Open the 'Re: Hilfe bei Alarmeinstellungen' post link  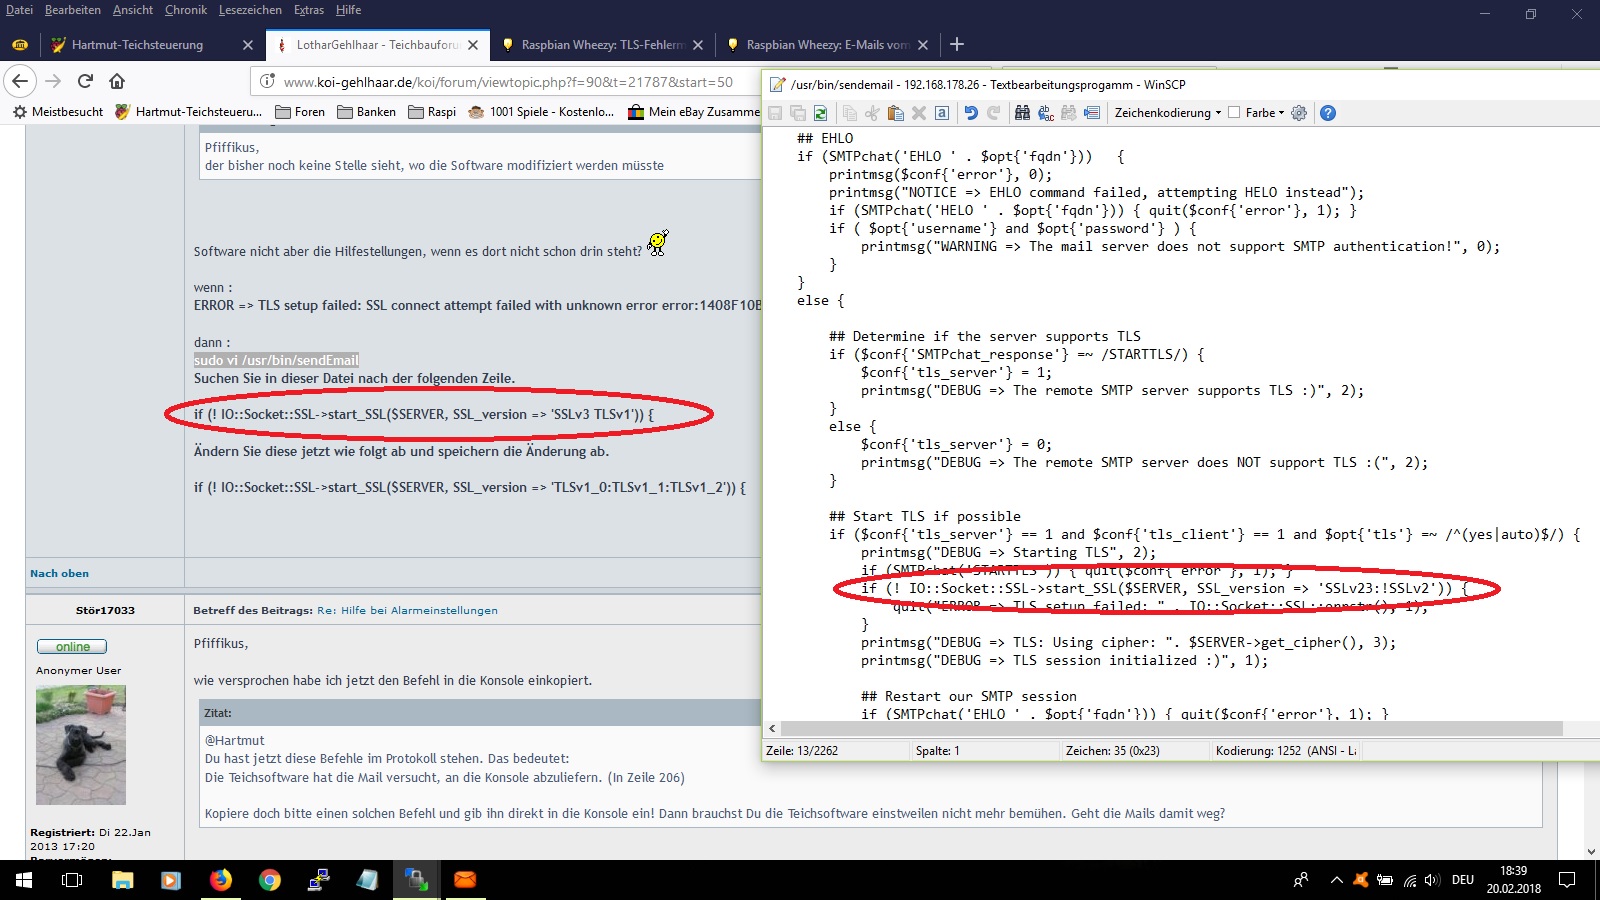click(407, 610)
